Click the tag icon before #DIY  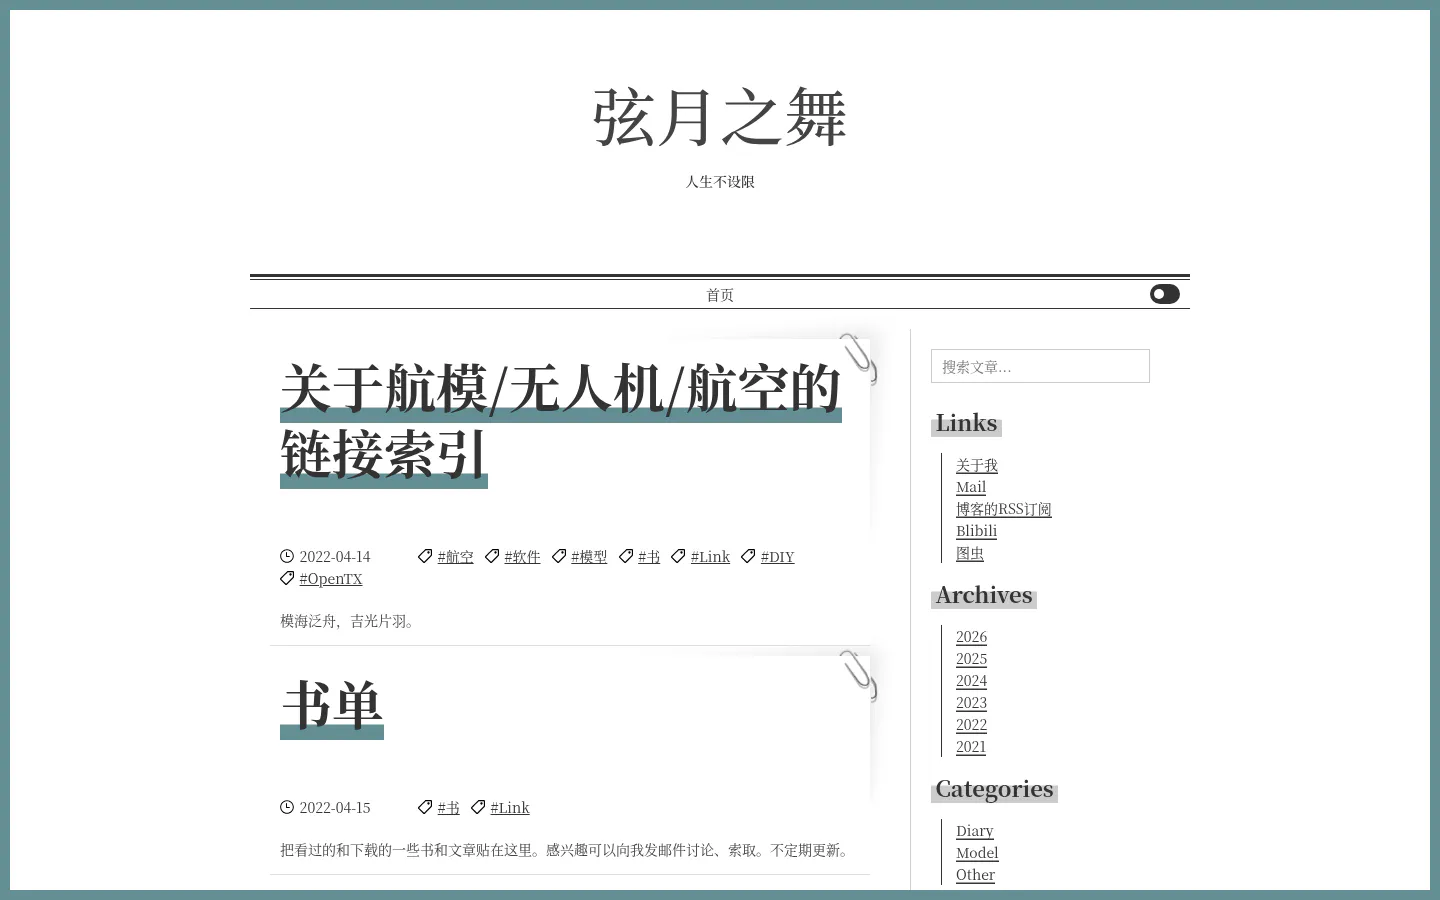tap(748, 556)
